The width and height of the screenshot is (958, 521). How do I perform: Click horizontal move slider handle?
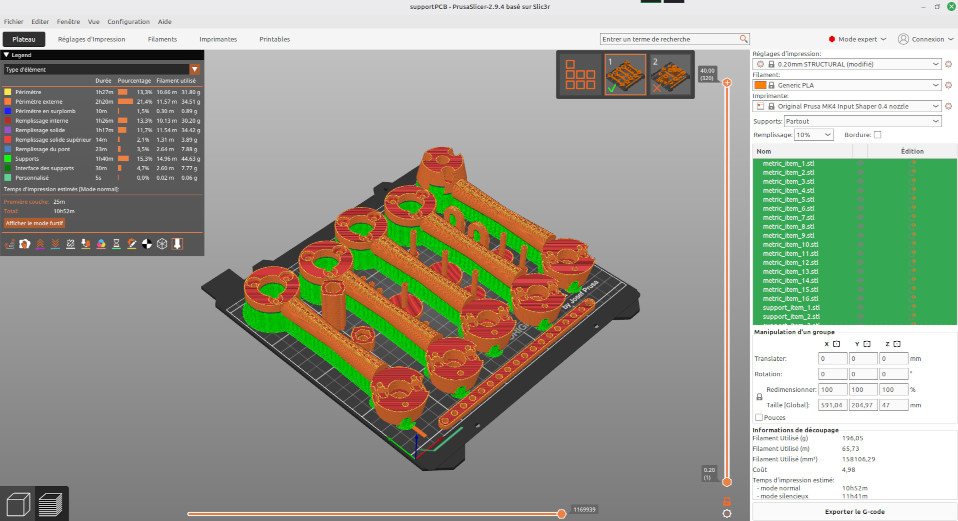tap(561, 514)
